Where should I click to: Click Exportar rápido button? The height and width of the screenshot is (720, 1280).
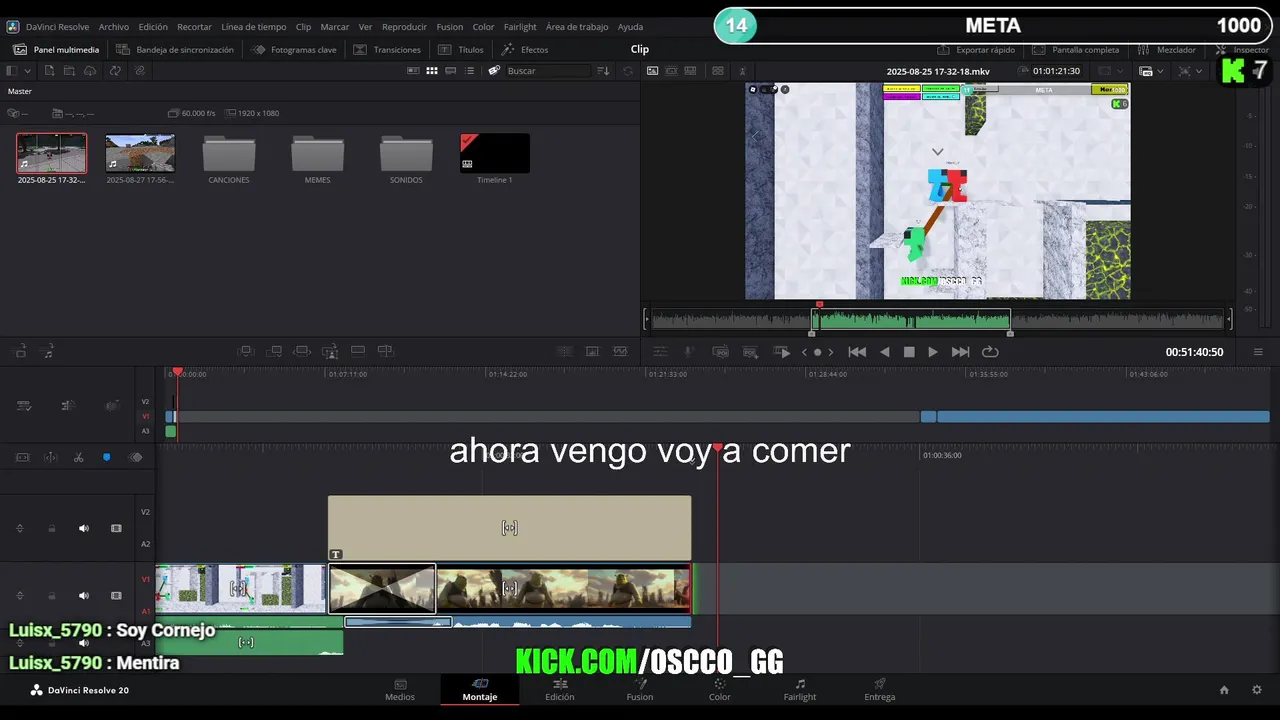pyautogui.click(x=976, y=49)
